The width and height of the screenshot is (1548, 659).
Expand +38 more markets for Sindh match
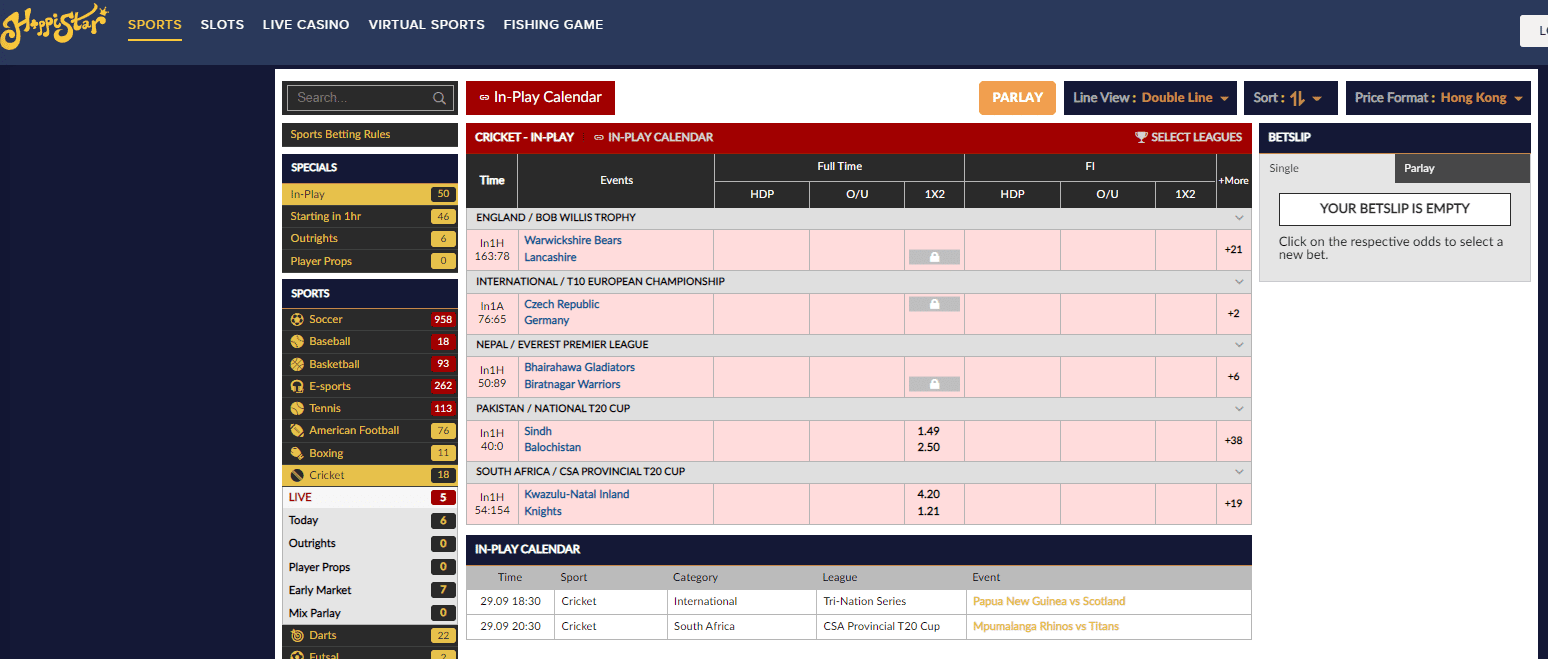pos(1234,440)
